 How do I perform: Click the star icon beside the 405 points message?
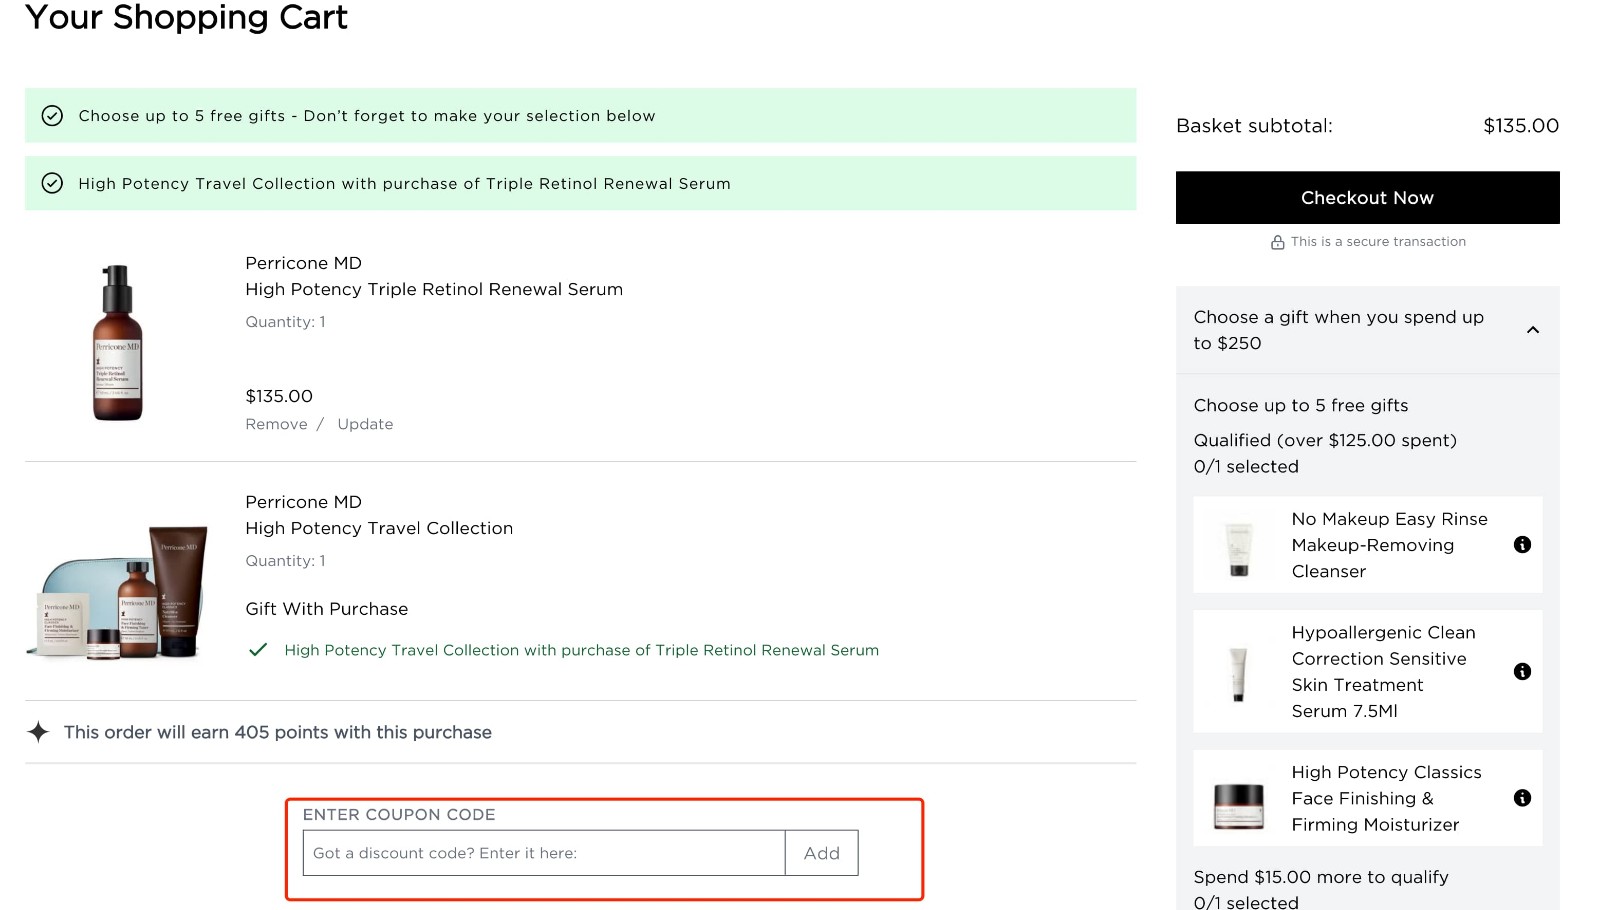pos(38,732)
